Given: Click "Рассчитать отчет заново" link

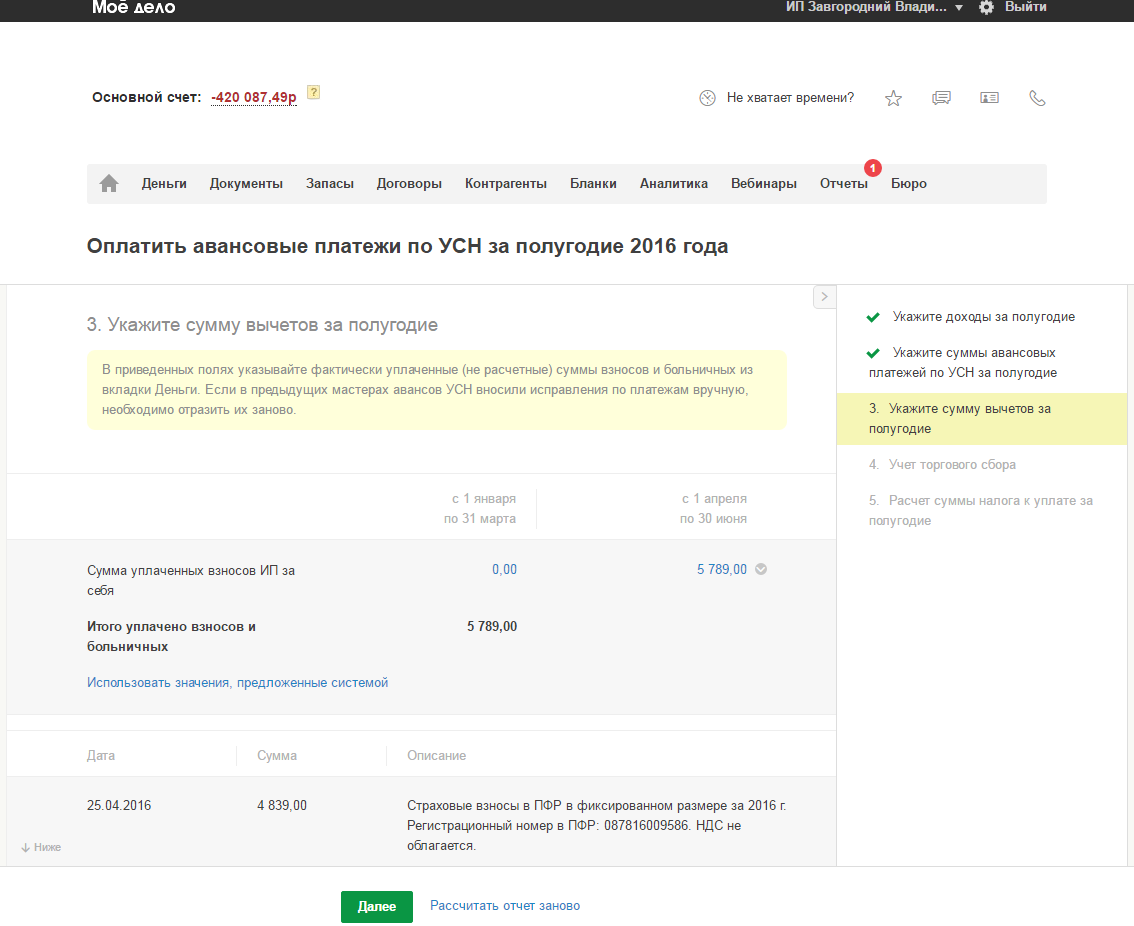Looking at the screenshot, I should pyautogui.click(x=504, y=906).
